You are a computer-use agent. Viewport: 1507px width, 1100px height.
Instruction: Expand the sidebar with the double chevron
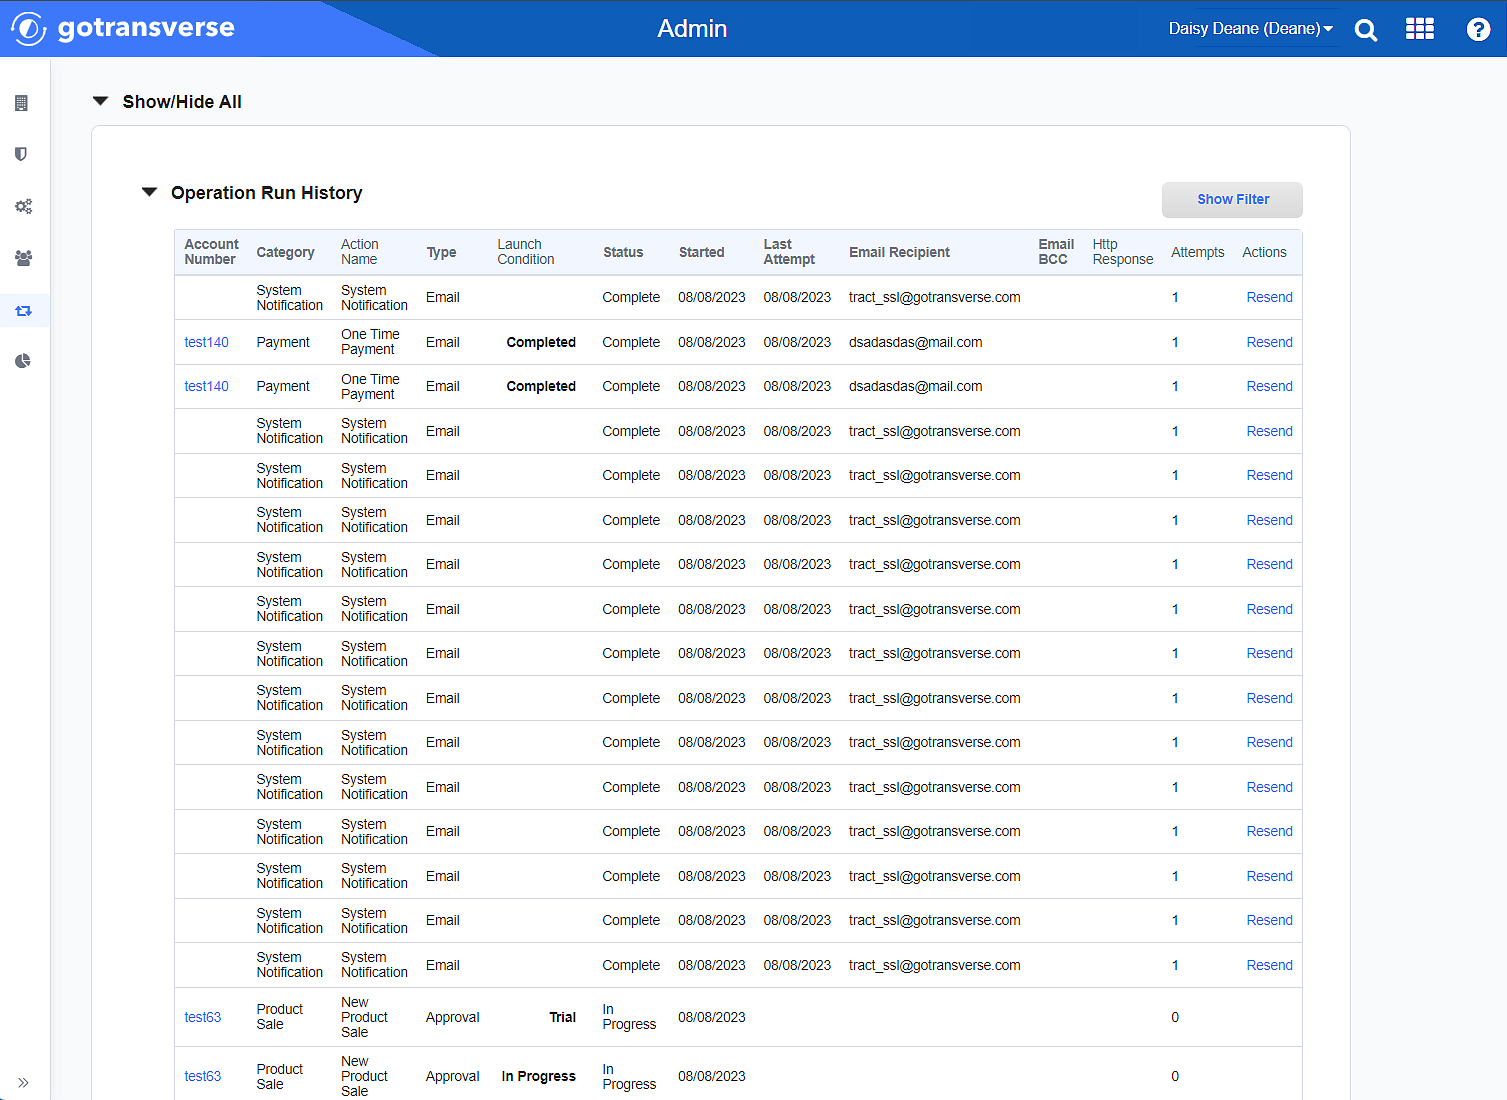point(23,1082)
